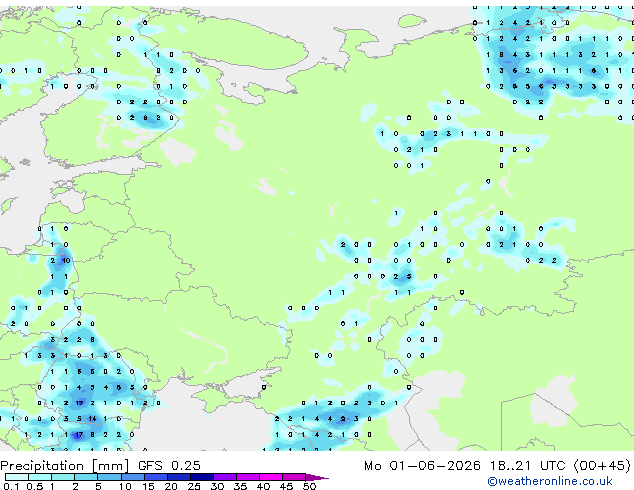Select the 20–25 mm legend swatch

click(x=179, y=477)
